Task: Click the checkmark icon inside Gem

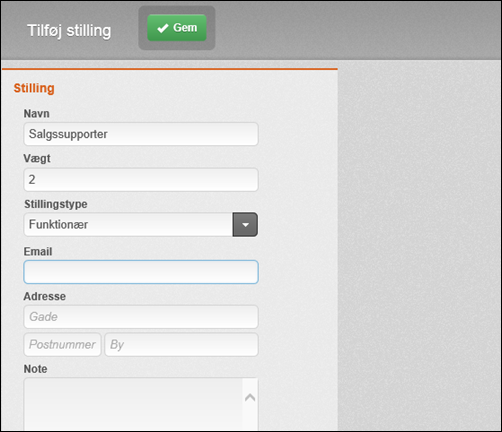Action: click(x=162, y=28)
